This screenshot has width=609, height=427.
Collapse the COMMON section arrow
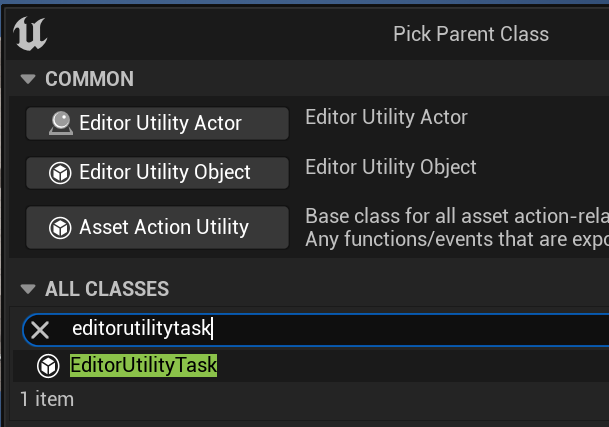click(x=28, y=79)
